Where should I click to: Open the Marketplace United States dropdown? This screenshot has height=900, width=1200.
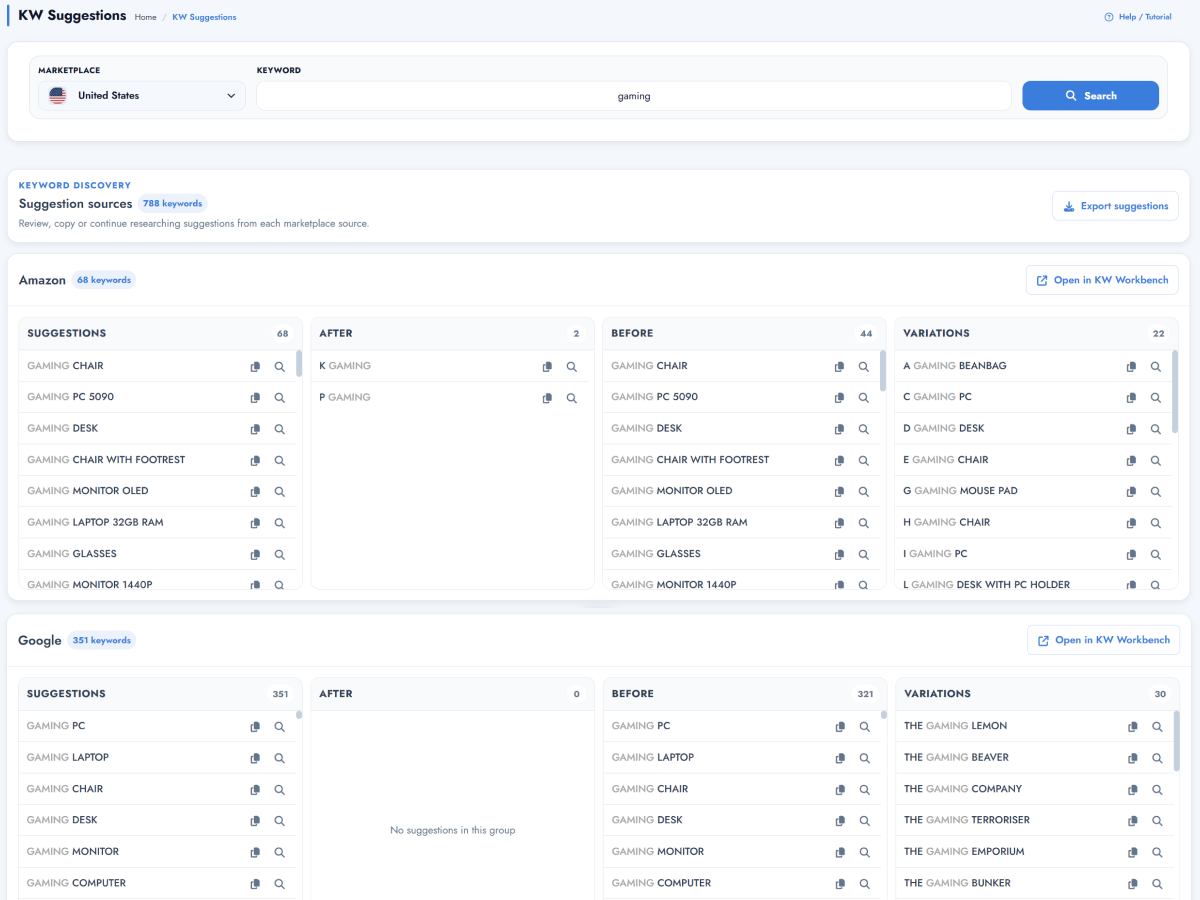[x=142, y=96]
